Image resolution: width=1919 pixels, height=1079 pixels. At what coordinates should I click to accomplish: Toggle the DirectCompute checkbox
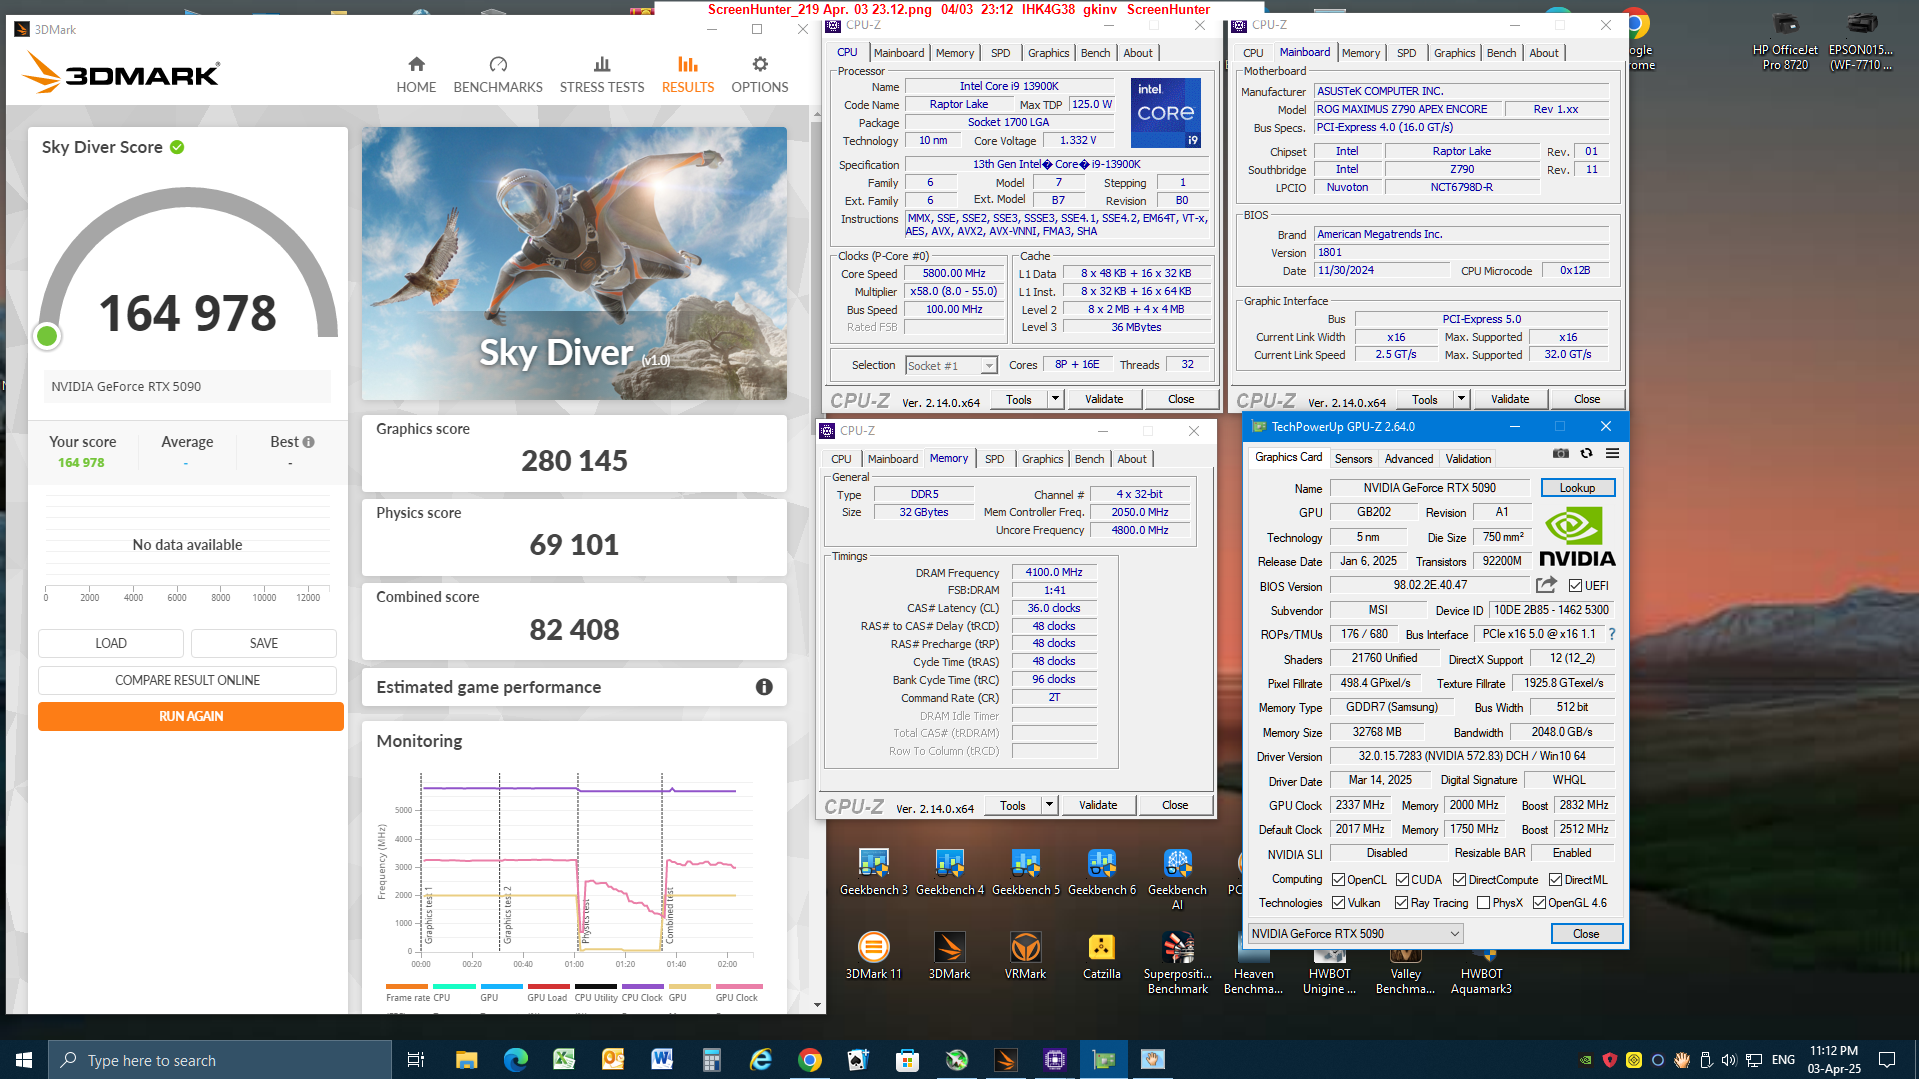1459,880
